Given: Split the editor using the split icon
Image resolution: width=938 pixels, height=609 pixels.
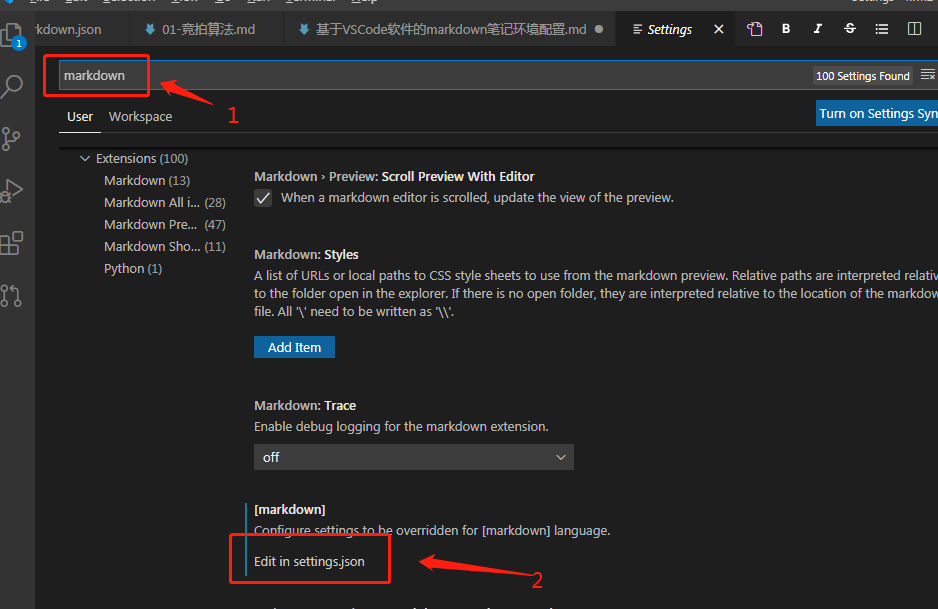Looking at the screenshot, I should click(x=913, y=28).
